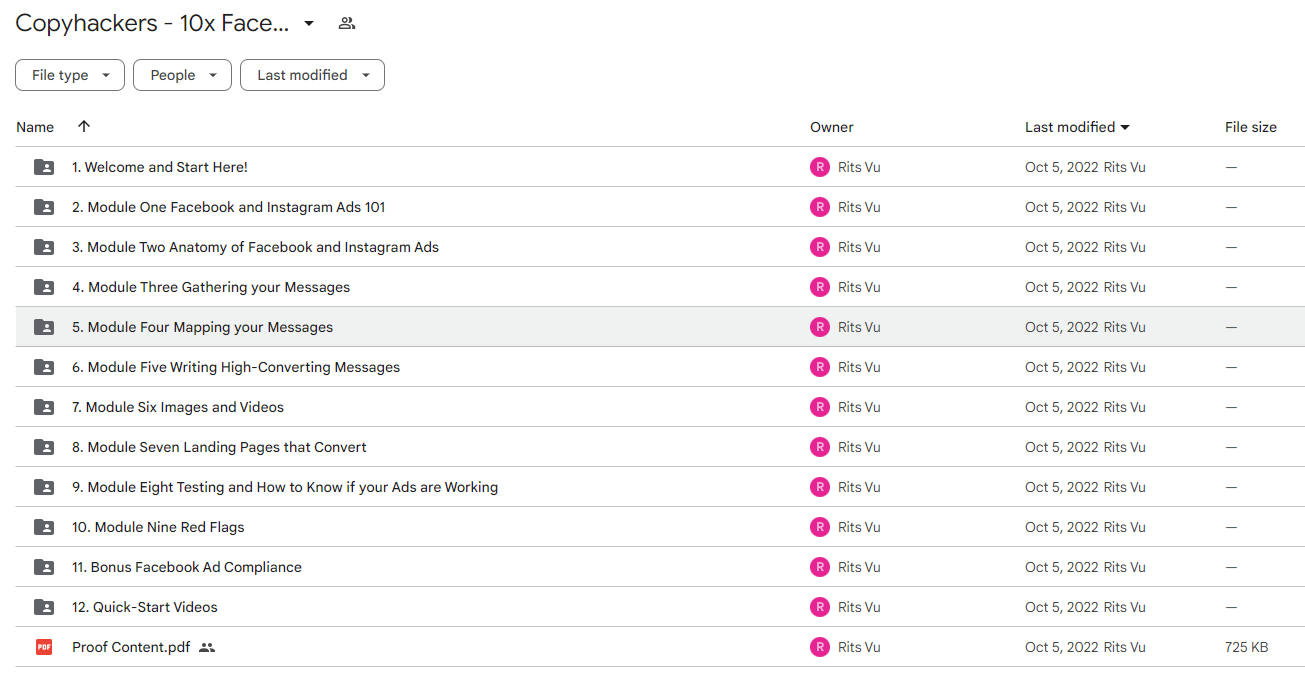Click the owner avatar in the Proof Content row
This screenshot has width=1305, height=697.
820,647
